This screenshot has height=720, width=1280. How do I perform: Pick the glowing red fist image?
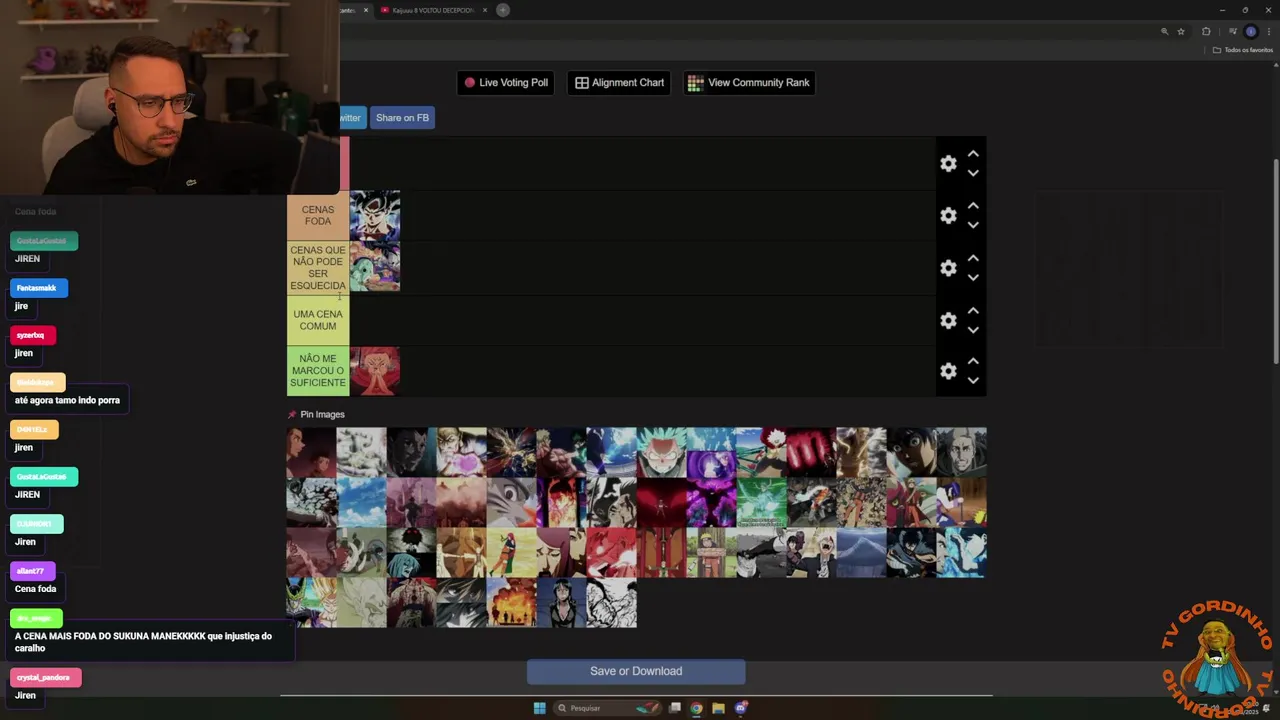point(812,453)
